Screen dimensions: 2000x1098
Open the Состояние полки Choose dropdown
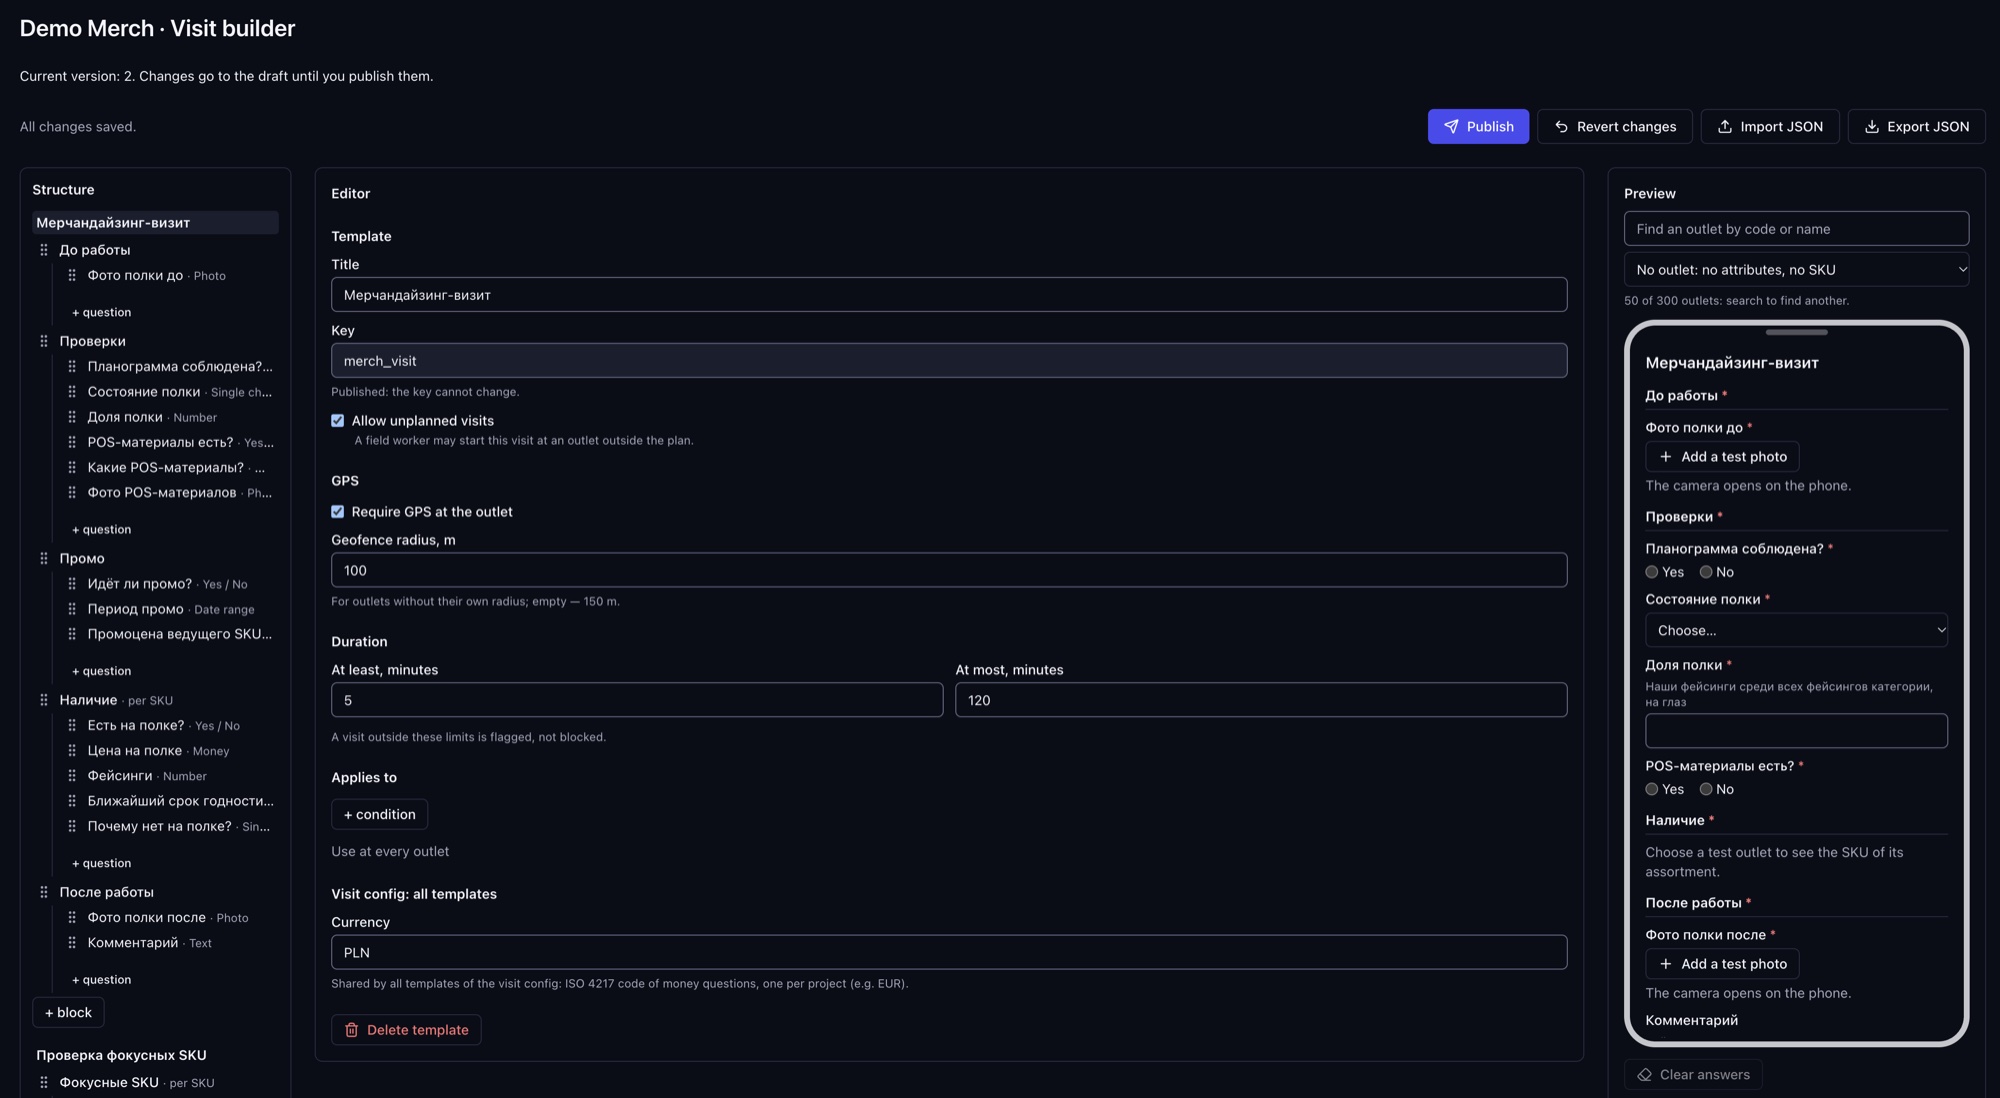point(1796,631)
